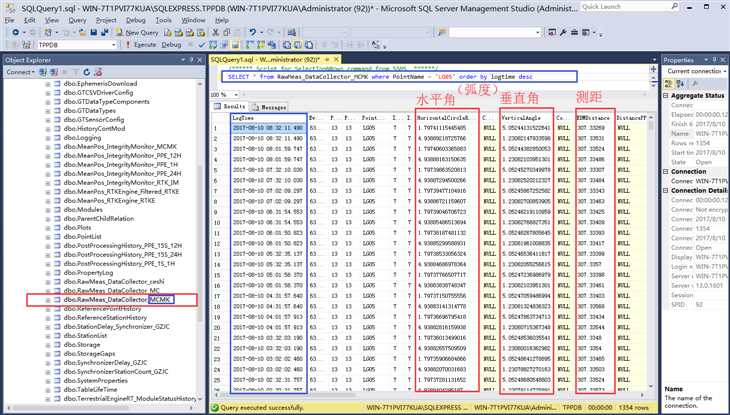
Task: Select the Results to Grid icon
Action: [x=298, y=45]
